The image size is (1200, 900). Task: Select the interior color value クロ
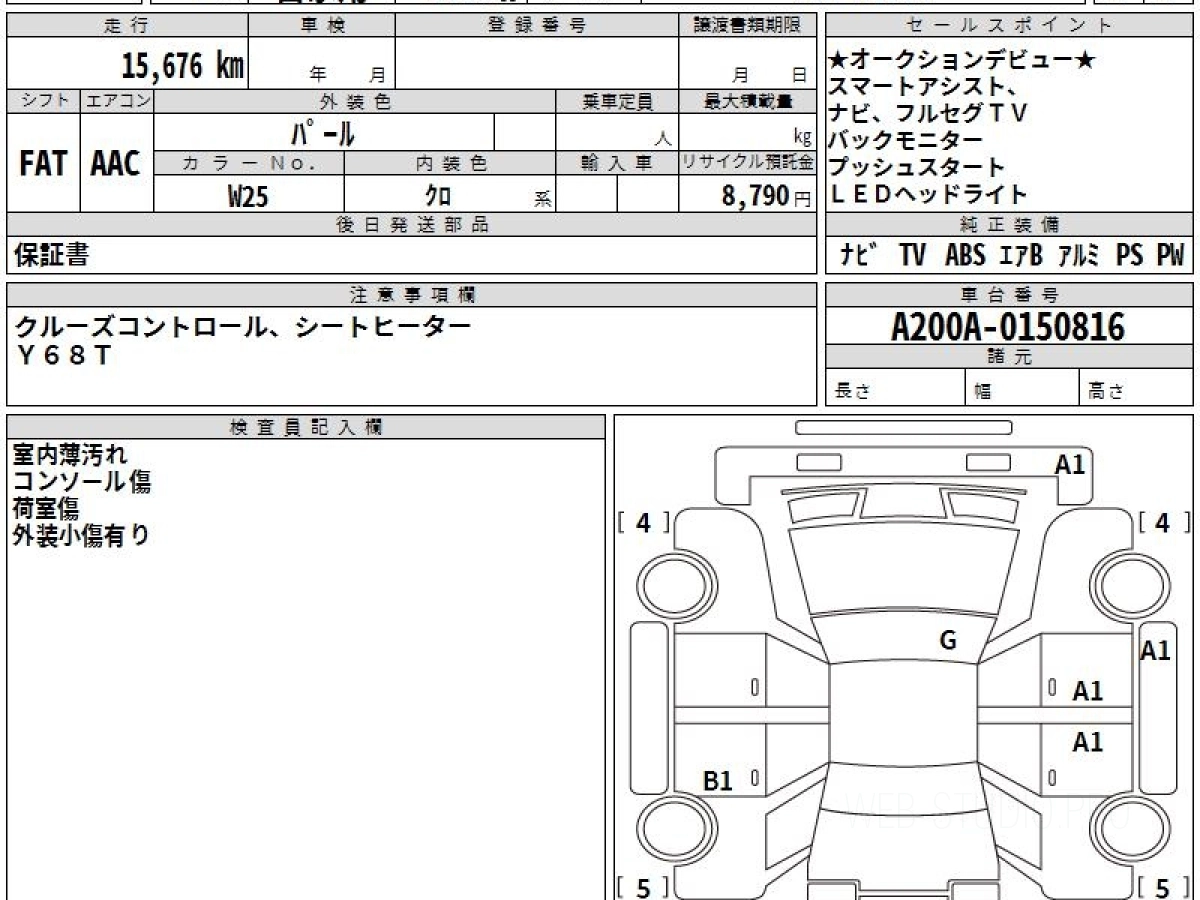click(x=438, y=196)
